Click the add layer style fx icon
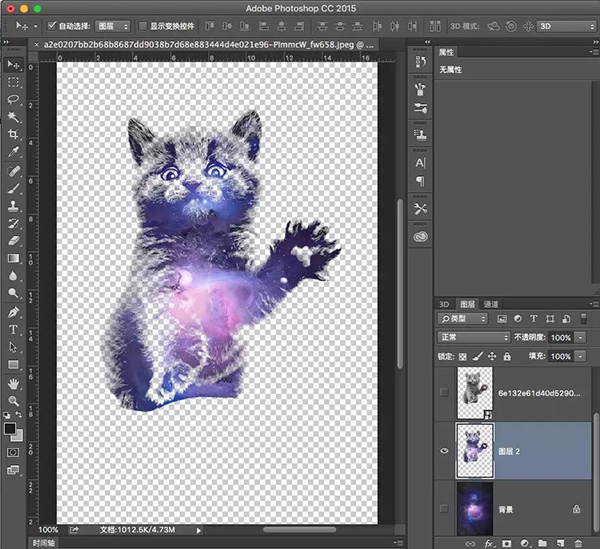The height and width of the screenshot is (549, 600). (490, 543)
